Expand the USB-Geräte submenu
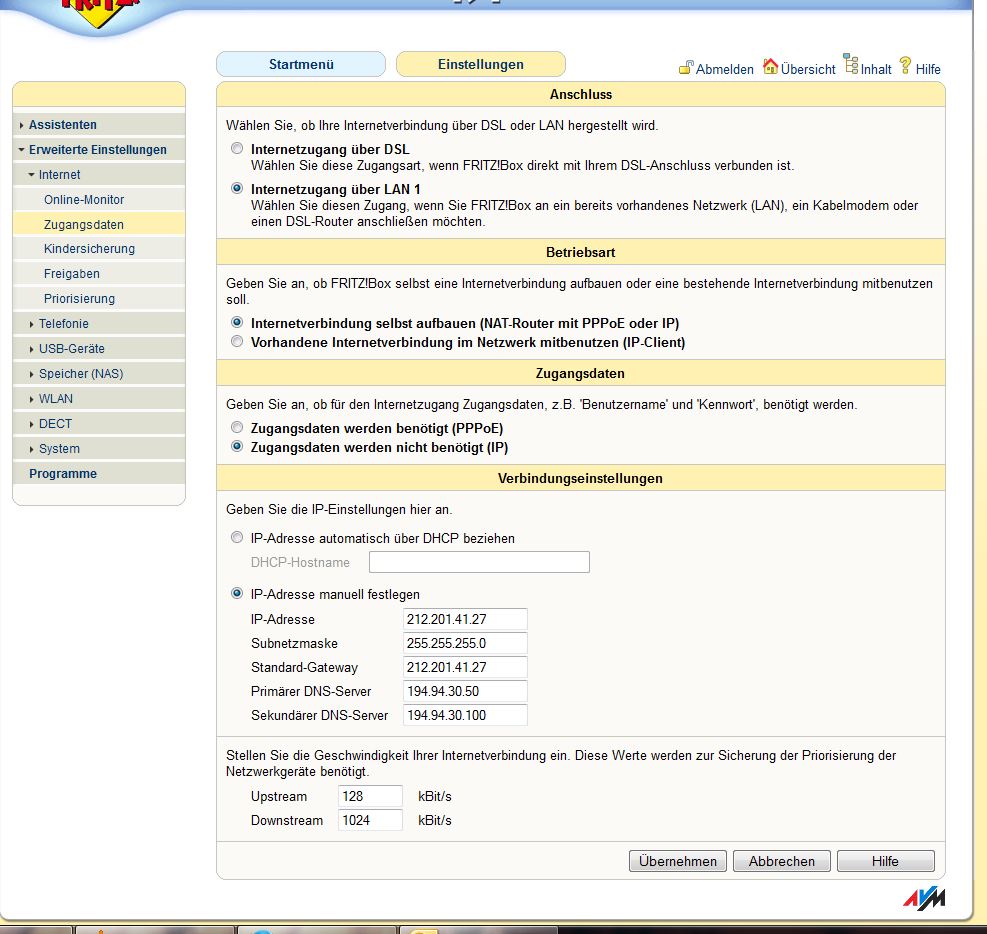This screenshot has height=934, width=987. pos(99,349)
